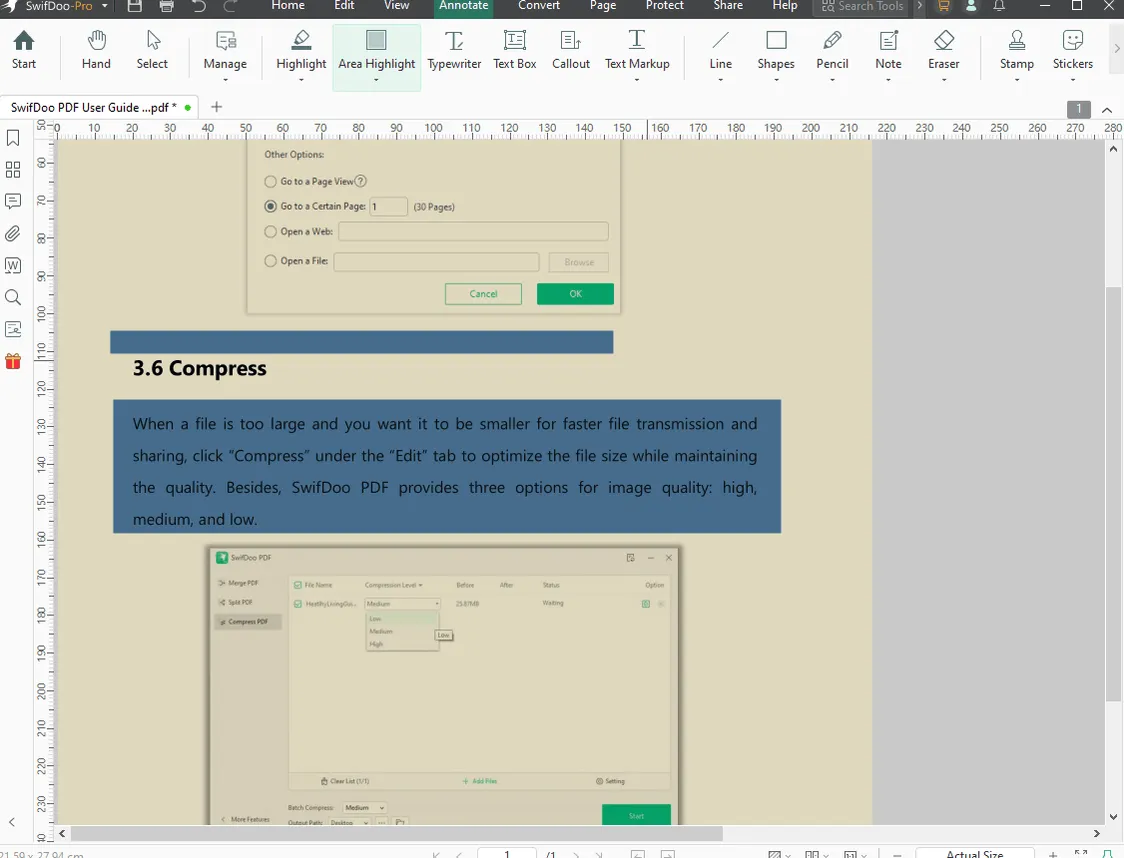The width and height of the screenshot is (1124, 858).
Task: Undo the last action
Action: point(199,6)
